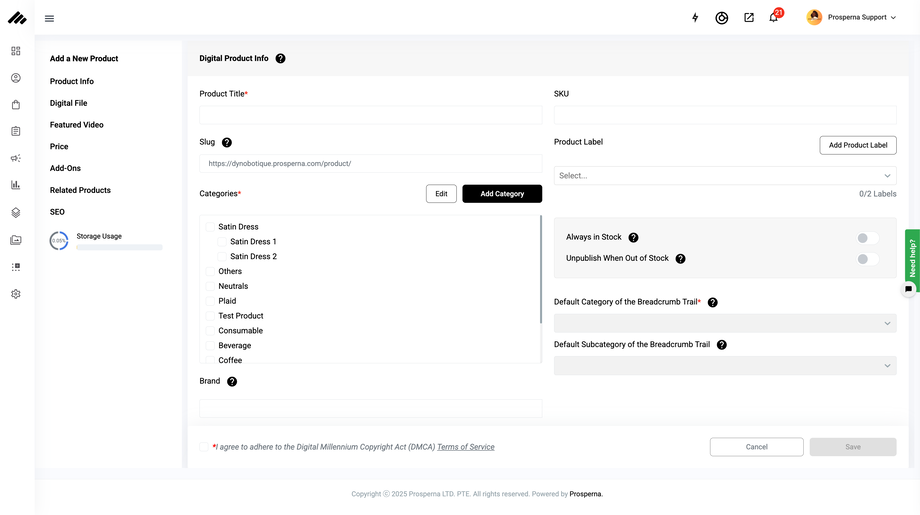Go to the Digital File section

pyautogui.click(x=68, y=103)
